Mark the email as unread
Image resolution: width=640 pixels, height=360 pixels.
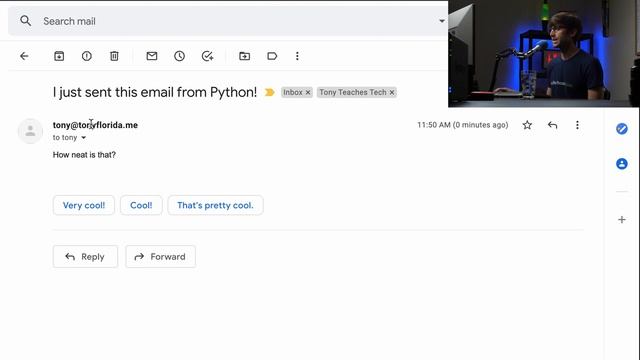click(x=152, y=56)
